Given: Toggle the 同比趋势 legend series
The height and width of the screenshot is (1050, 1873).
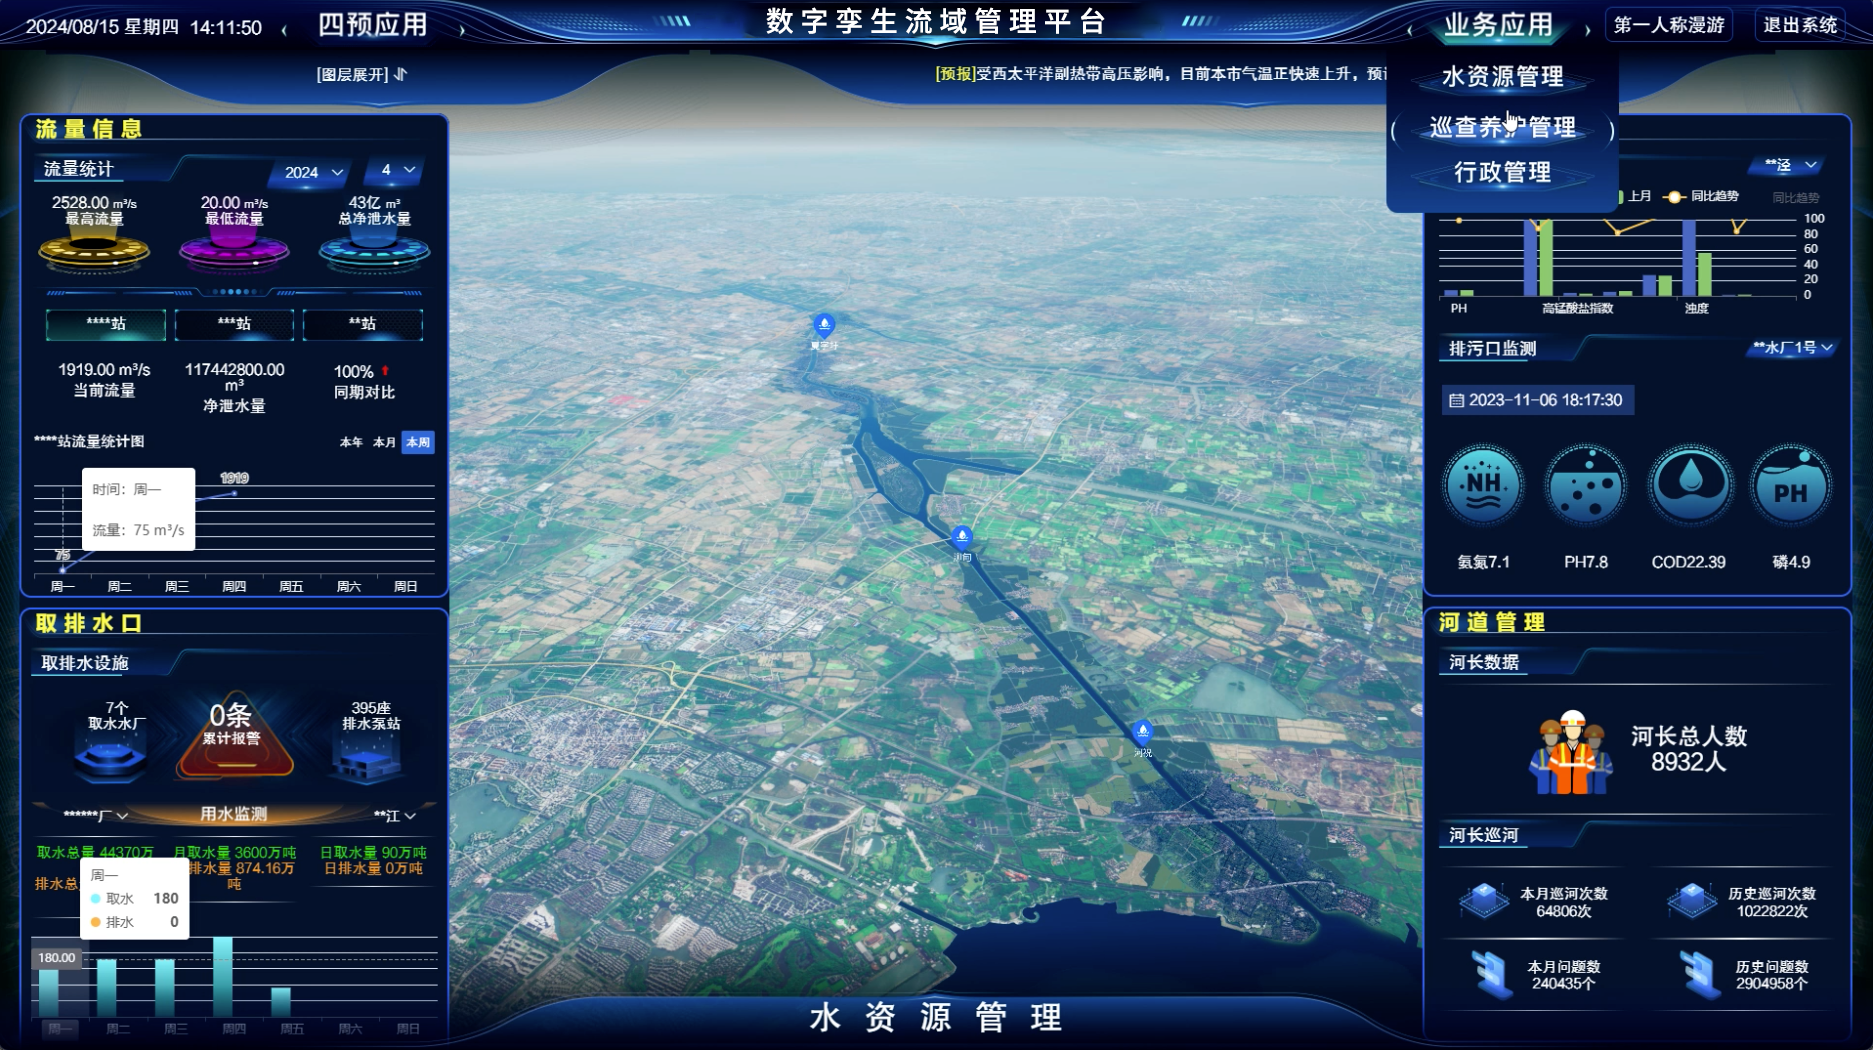Looking at the screenshot, I should pos(1702,196).
